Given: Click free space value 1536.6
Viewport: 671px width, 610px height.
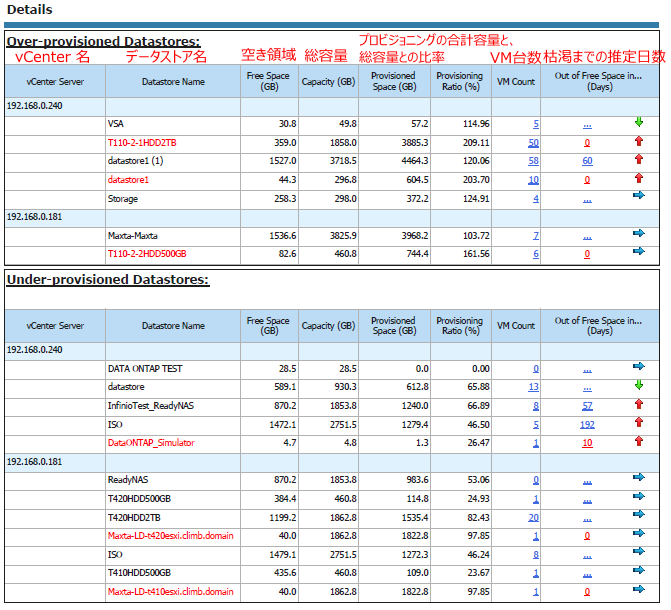Looking at the screenshot, I should pos(283,236).
